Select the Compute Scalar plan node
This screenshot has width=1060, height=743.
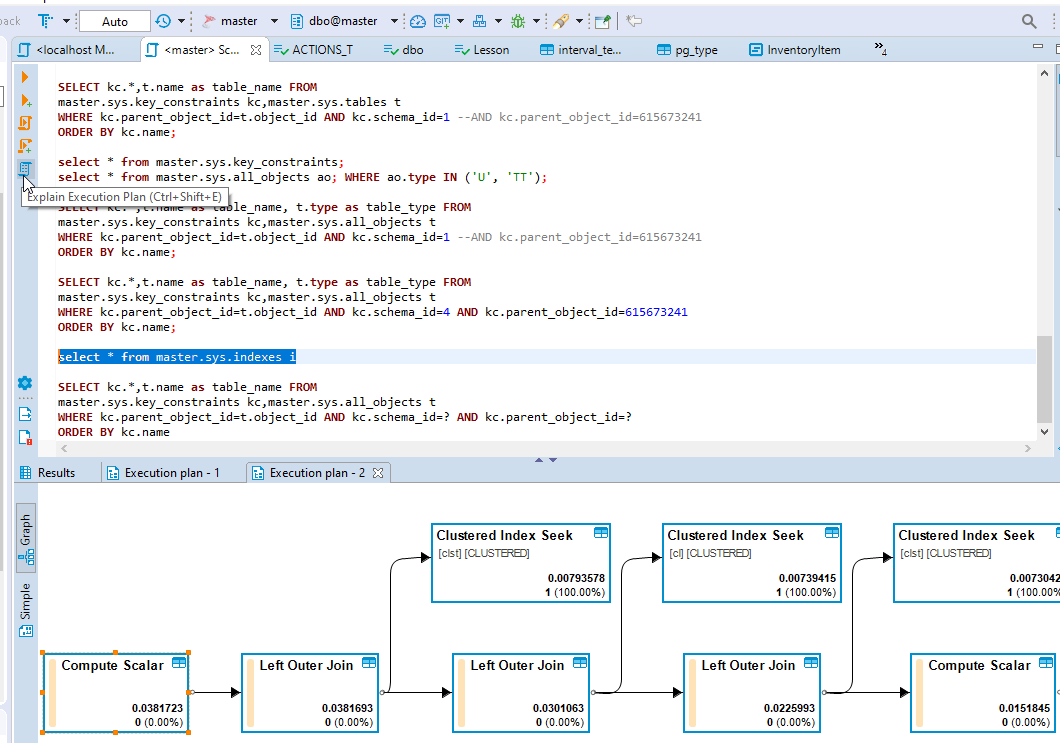pos(115,690)
